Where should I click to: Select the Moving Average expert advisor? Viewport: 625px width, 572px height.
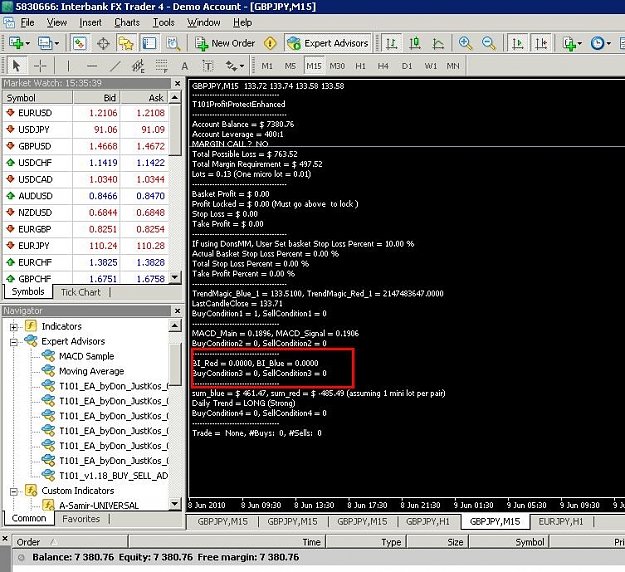click(x=91, y=371)
